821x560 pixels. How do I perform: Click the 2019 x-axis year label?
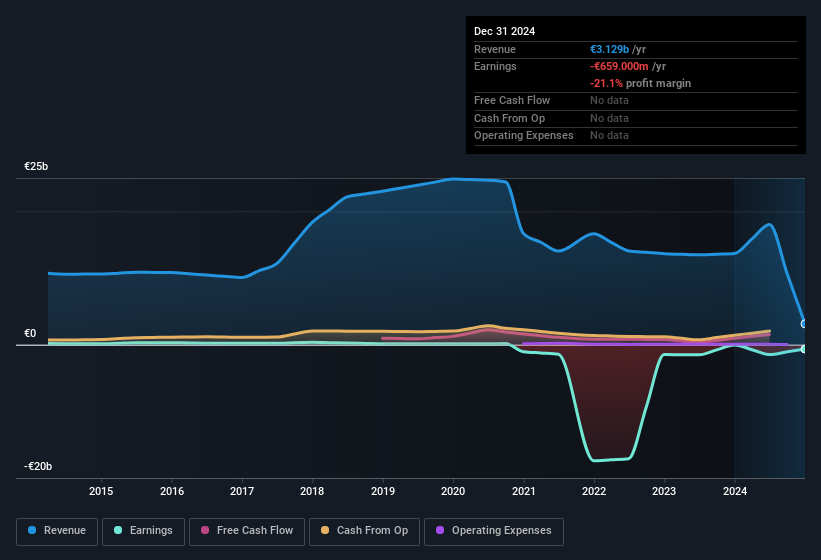point(383,491)
